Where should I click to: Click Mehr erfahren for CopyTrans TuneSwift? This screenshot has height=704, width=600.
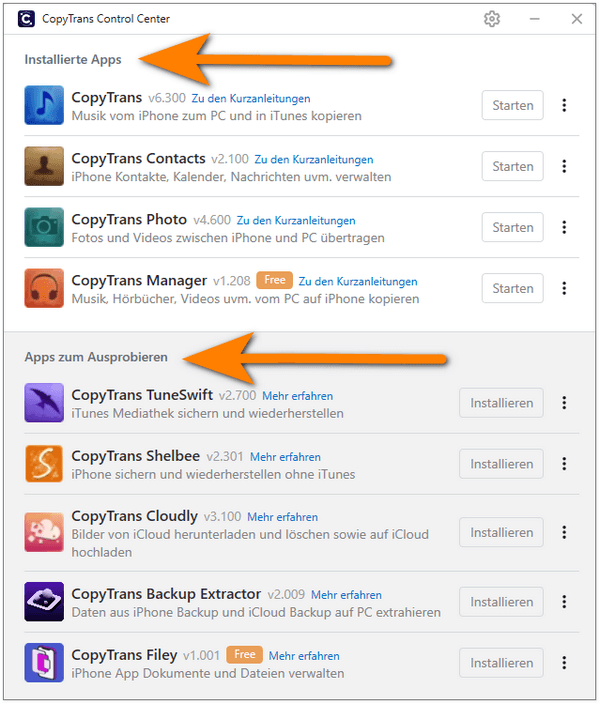pos(298,396)
